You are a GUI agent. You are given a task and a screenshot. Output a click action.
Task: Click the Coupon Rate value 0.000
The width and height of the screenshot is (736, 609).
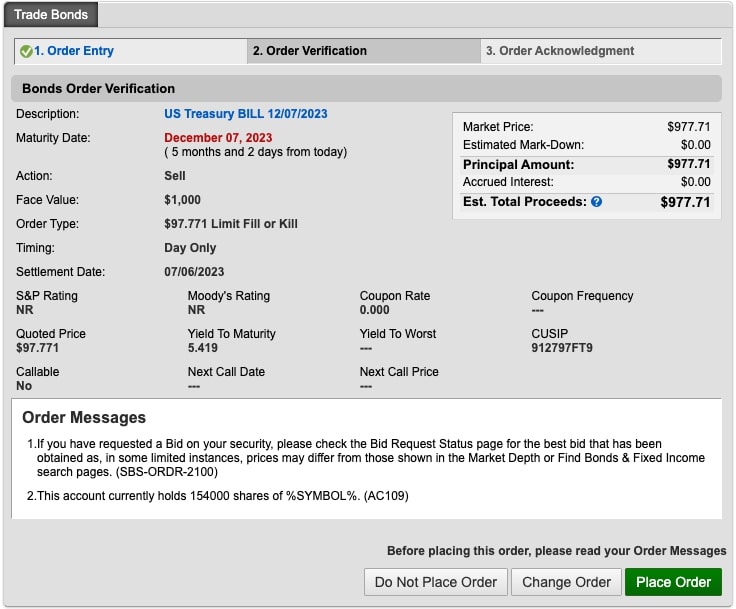pyautogui.click(x=375, y=310)
